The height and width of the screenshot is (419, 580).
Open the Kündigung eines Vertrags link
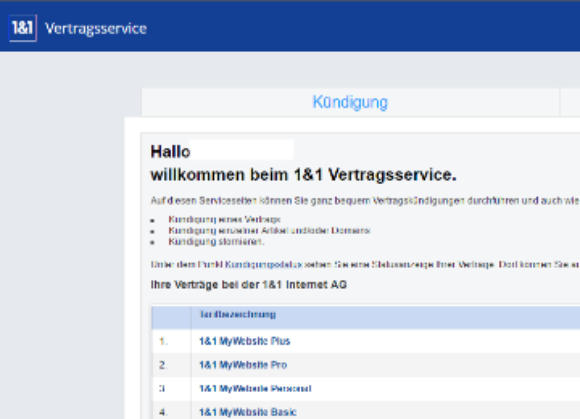coord(224,219)
